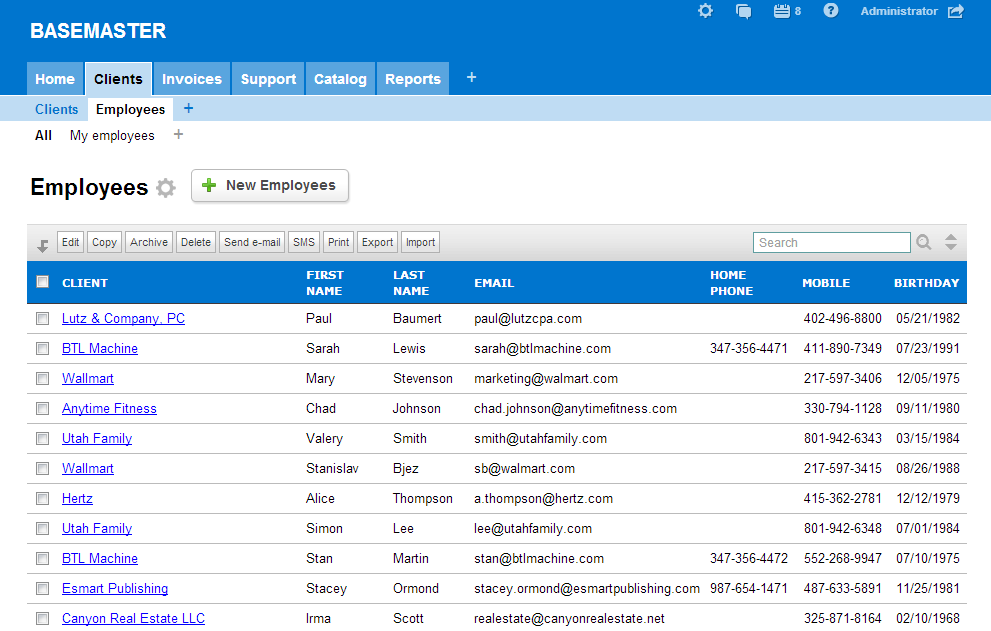Check the box for Simon Lee row
Screen dimensions: 991x631
point(42,529)
